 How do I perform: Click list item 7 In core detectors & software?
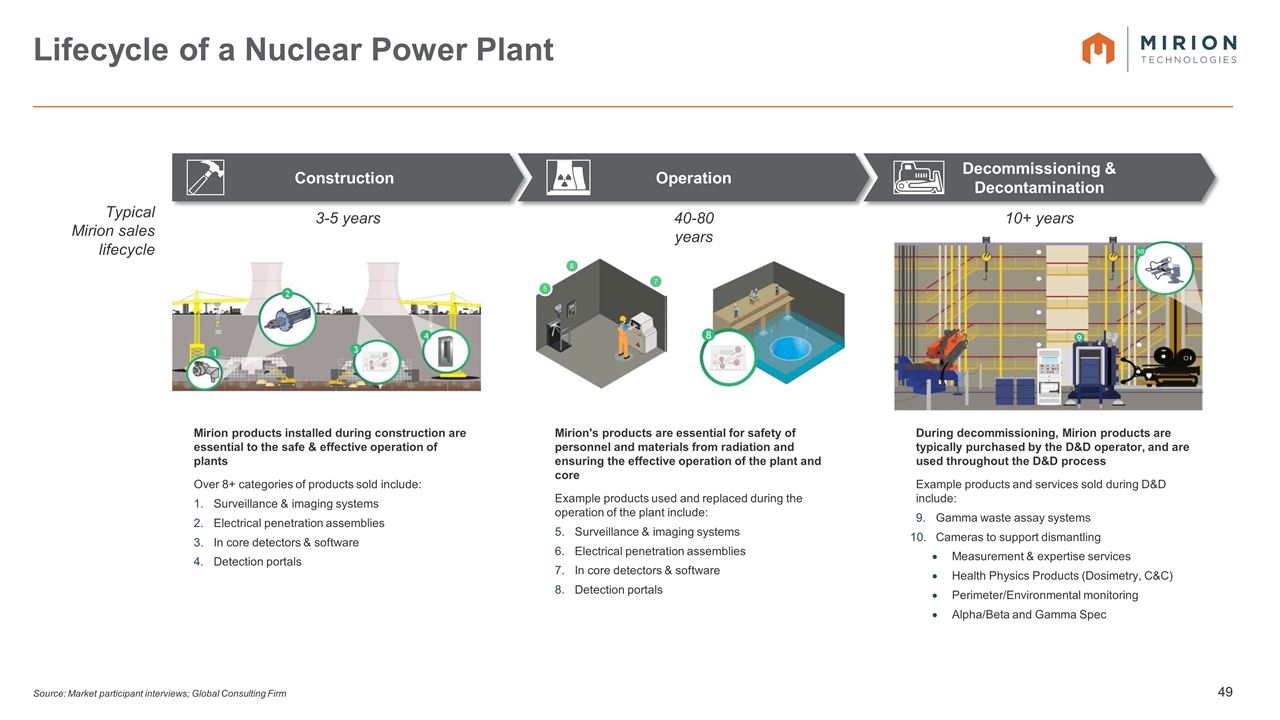tap(637, 570)
